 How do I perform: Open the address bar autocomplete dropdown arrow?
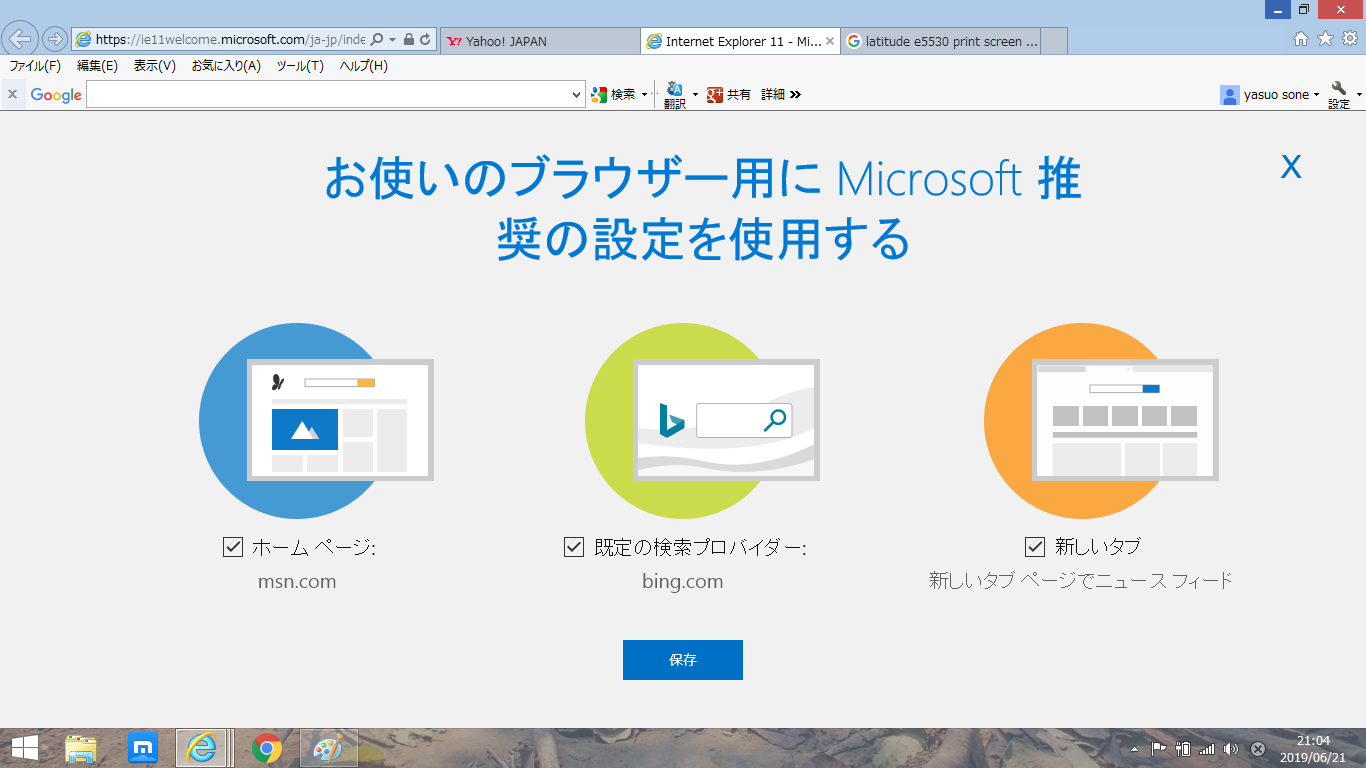point(393,40)
